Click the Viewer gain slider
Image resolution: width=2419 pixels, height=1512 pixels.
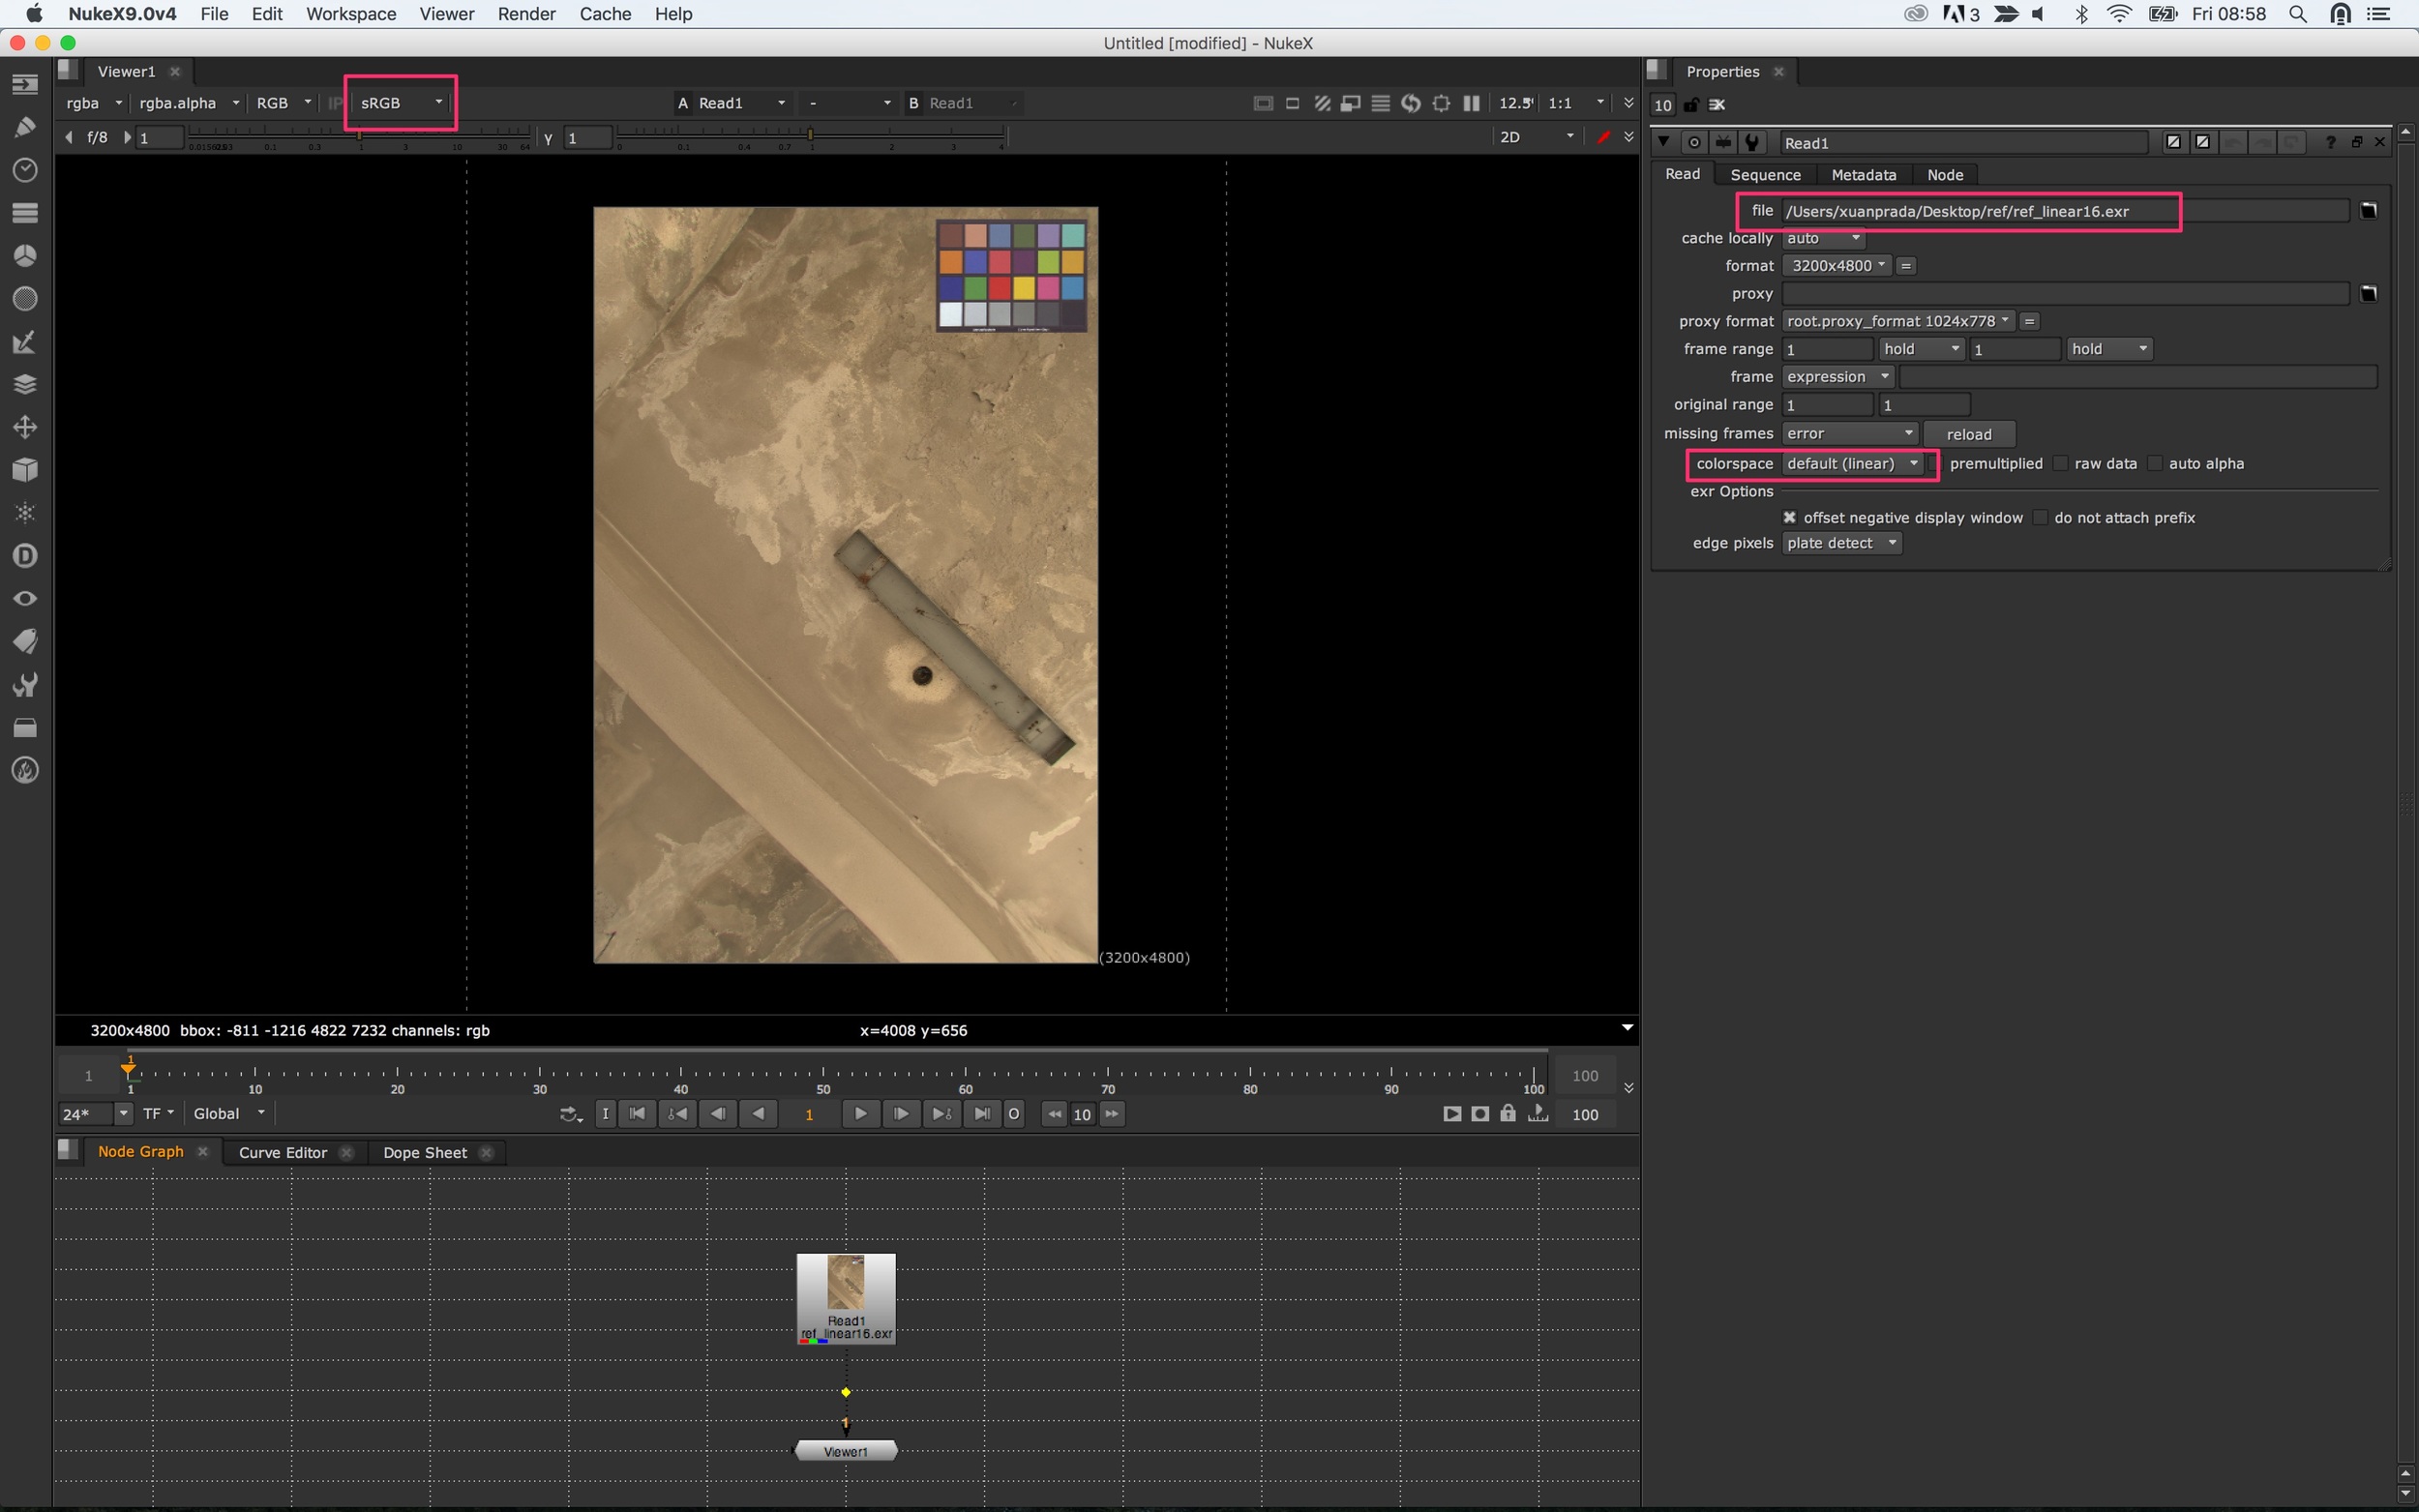[360, 136]
